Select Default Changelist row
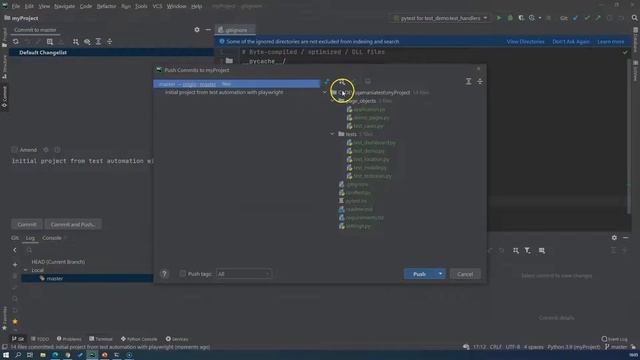The image size is (640, 360). pyautogui.click(x=111, y=53)
